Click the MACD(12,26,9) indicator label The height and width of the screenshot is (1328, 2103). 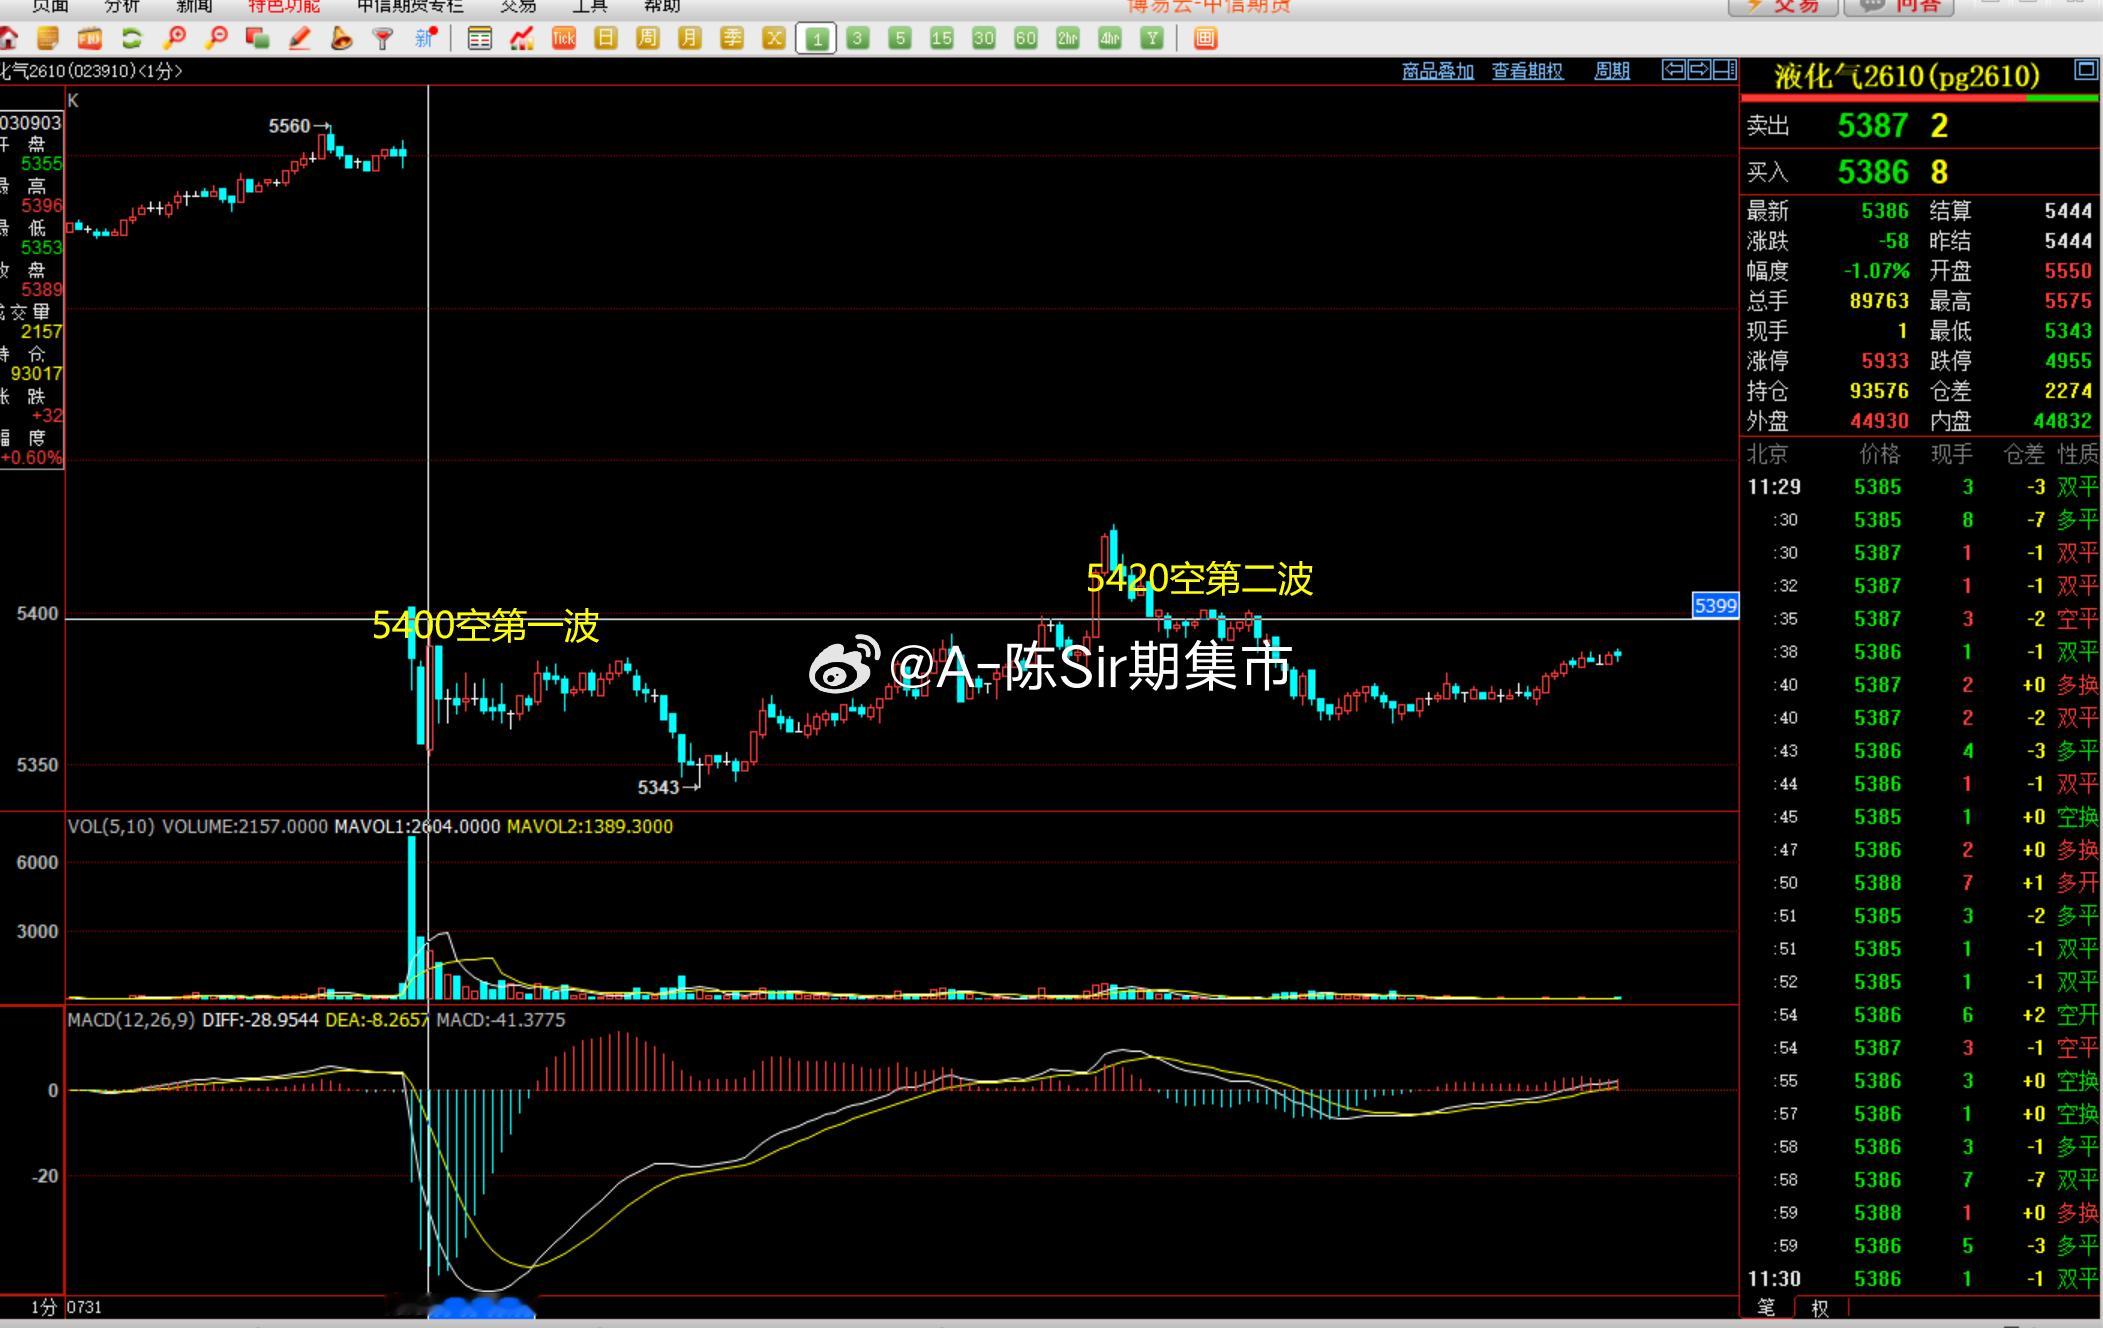(131, 1020)
